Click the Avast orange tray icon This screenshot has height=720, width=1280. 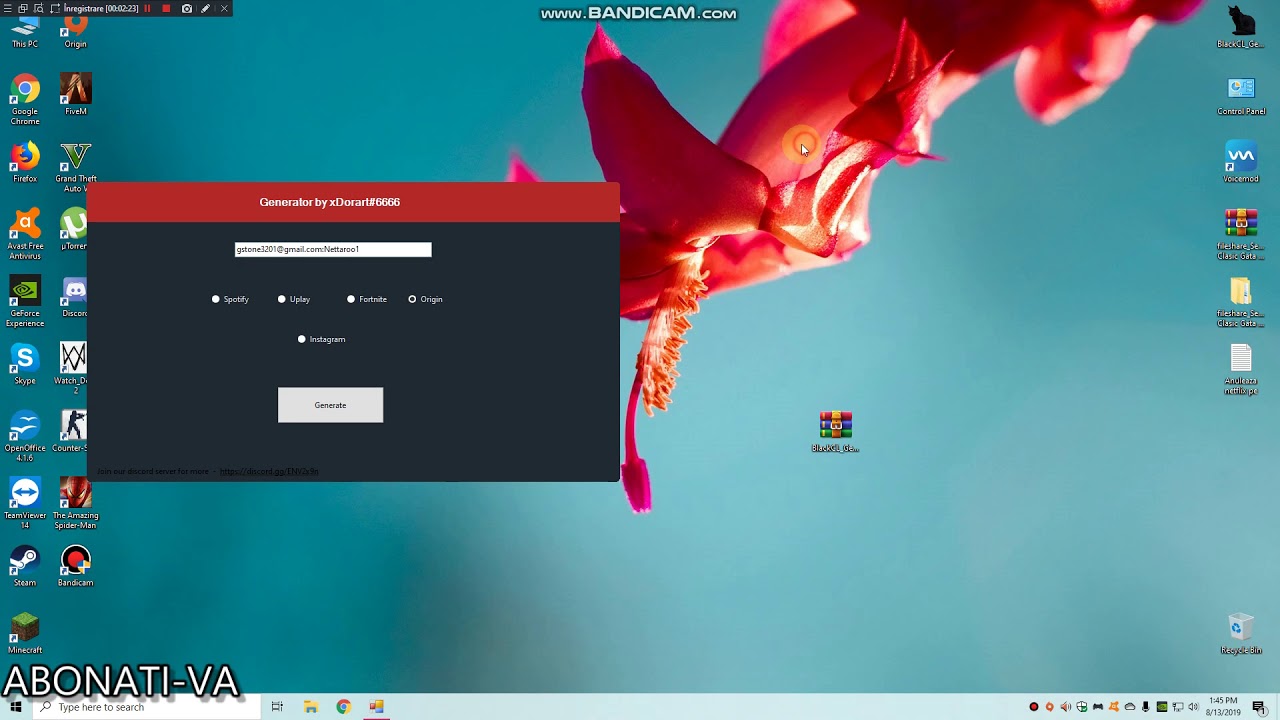1114,707
